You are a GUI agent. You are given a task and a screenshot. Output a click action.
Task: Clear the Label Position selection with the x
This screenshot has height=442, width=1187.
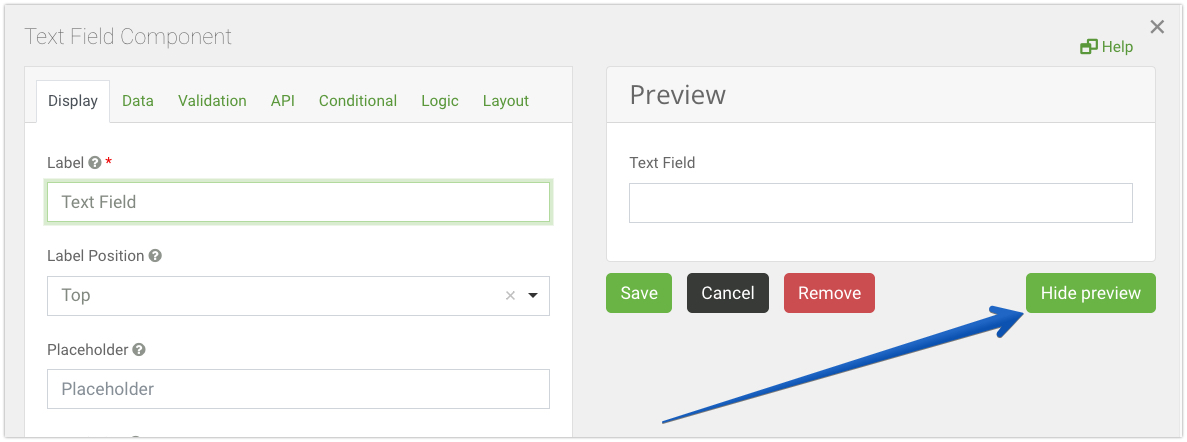tap(510, 296)
